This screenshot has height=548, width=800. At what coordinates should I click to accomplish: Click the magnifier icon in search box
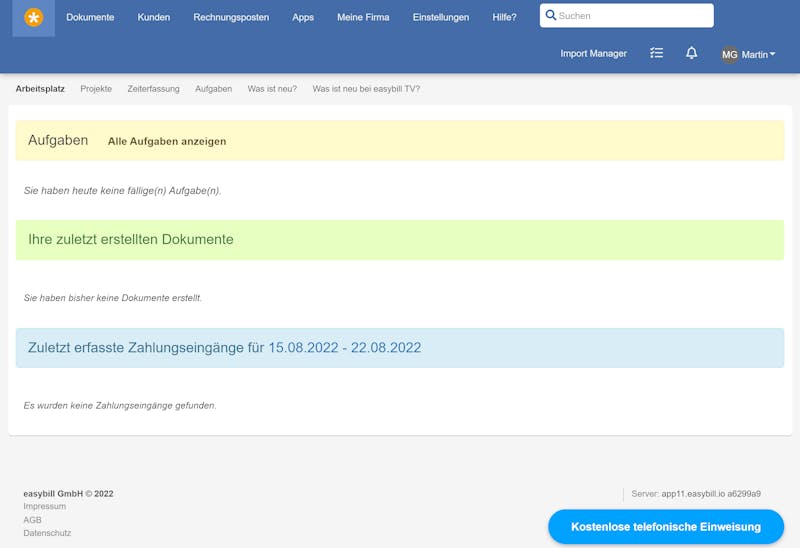pyautogui.click(x=551, y=16)
